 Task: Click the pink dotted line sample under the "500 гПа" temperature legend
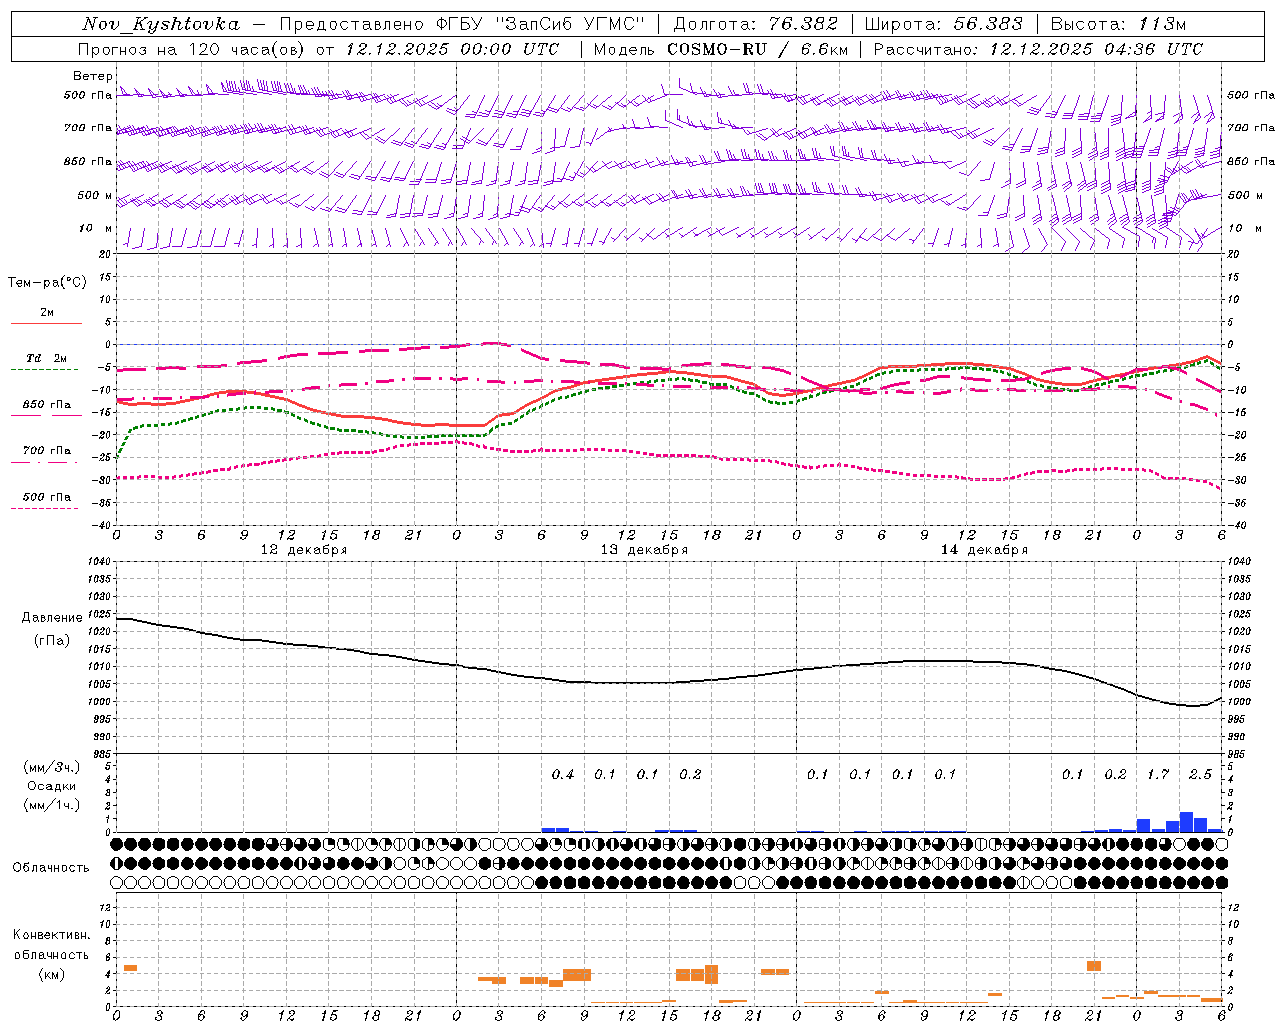(x=45, y=508)
